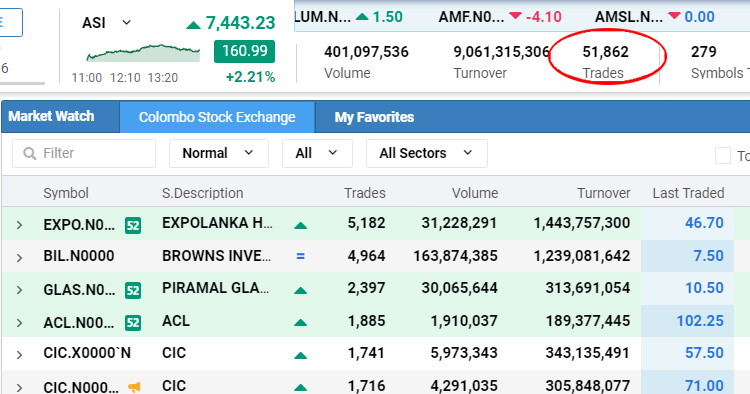Select symbol CIC.X0000`N
The width and height of the screenshot is (750, 394).
coord(87,353)
